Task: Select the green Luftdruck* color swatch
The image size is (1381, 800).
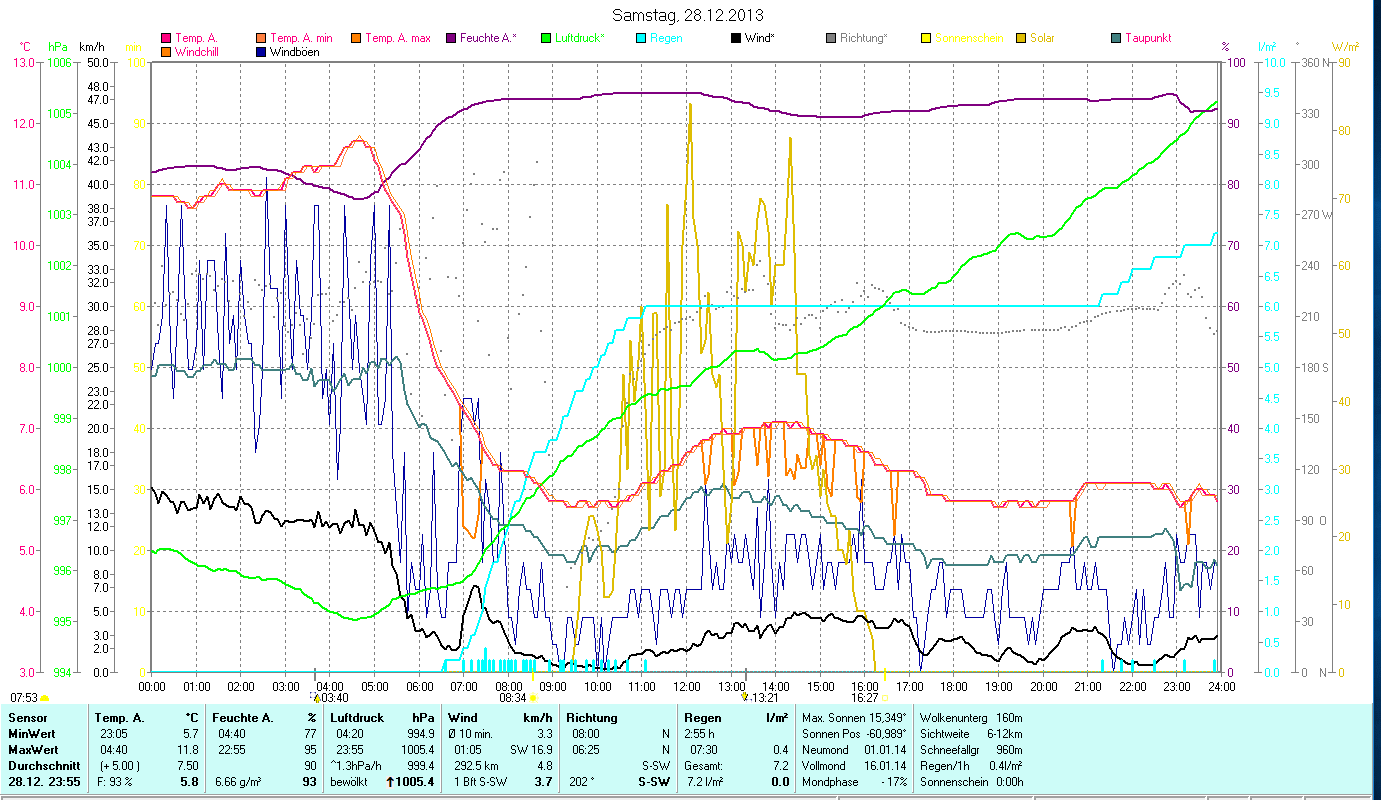Action: click(x=545, y=39)
